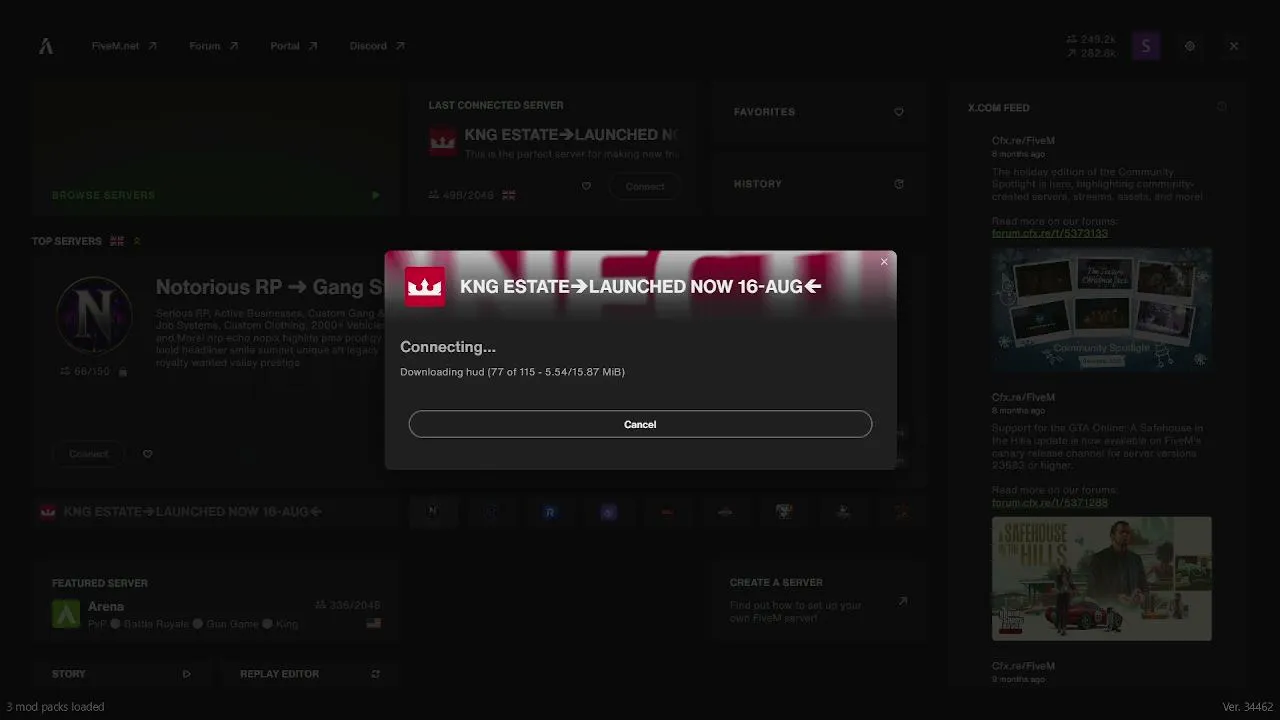
Task: Favorite Notorious RP with heart icon
Action: (148, 454)
